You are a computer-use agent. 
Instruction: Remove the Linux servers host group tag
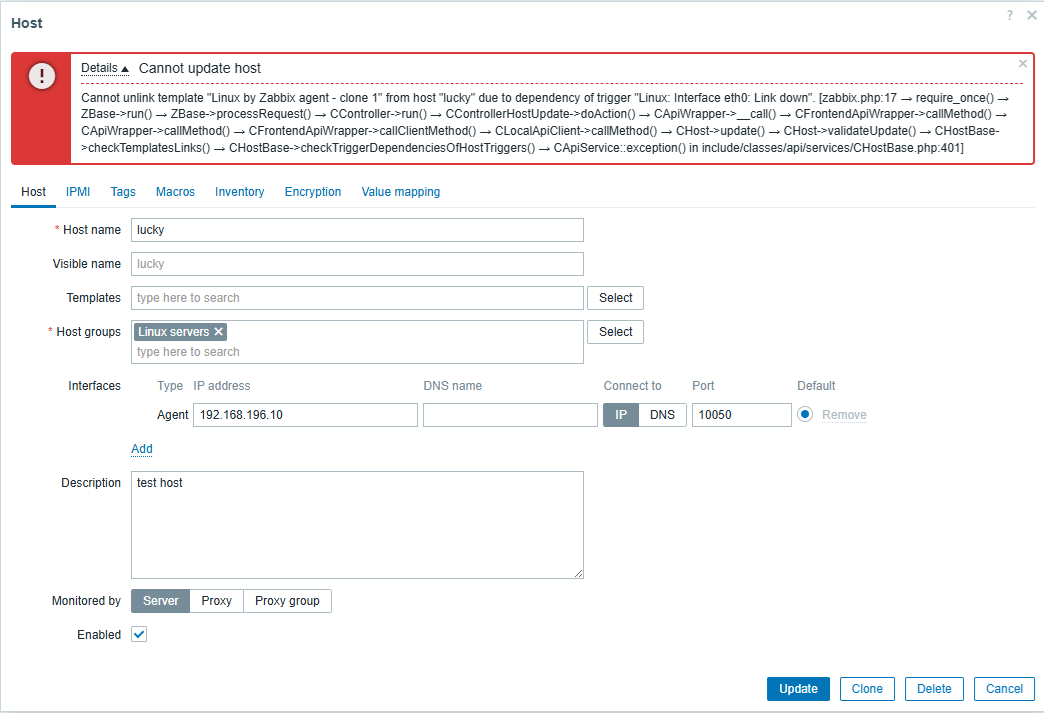pos(219,332)
